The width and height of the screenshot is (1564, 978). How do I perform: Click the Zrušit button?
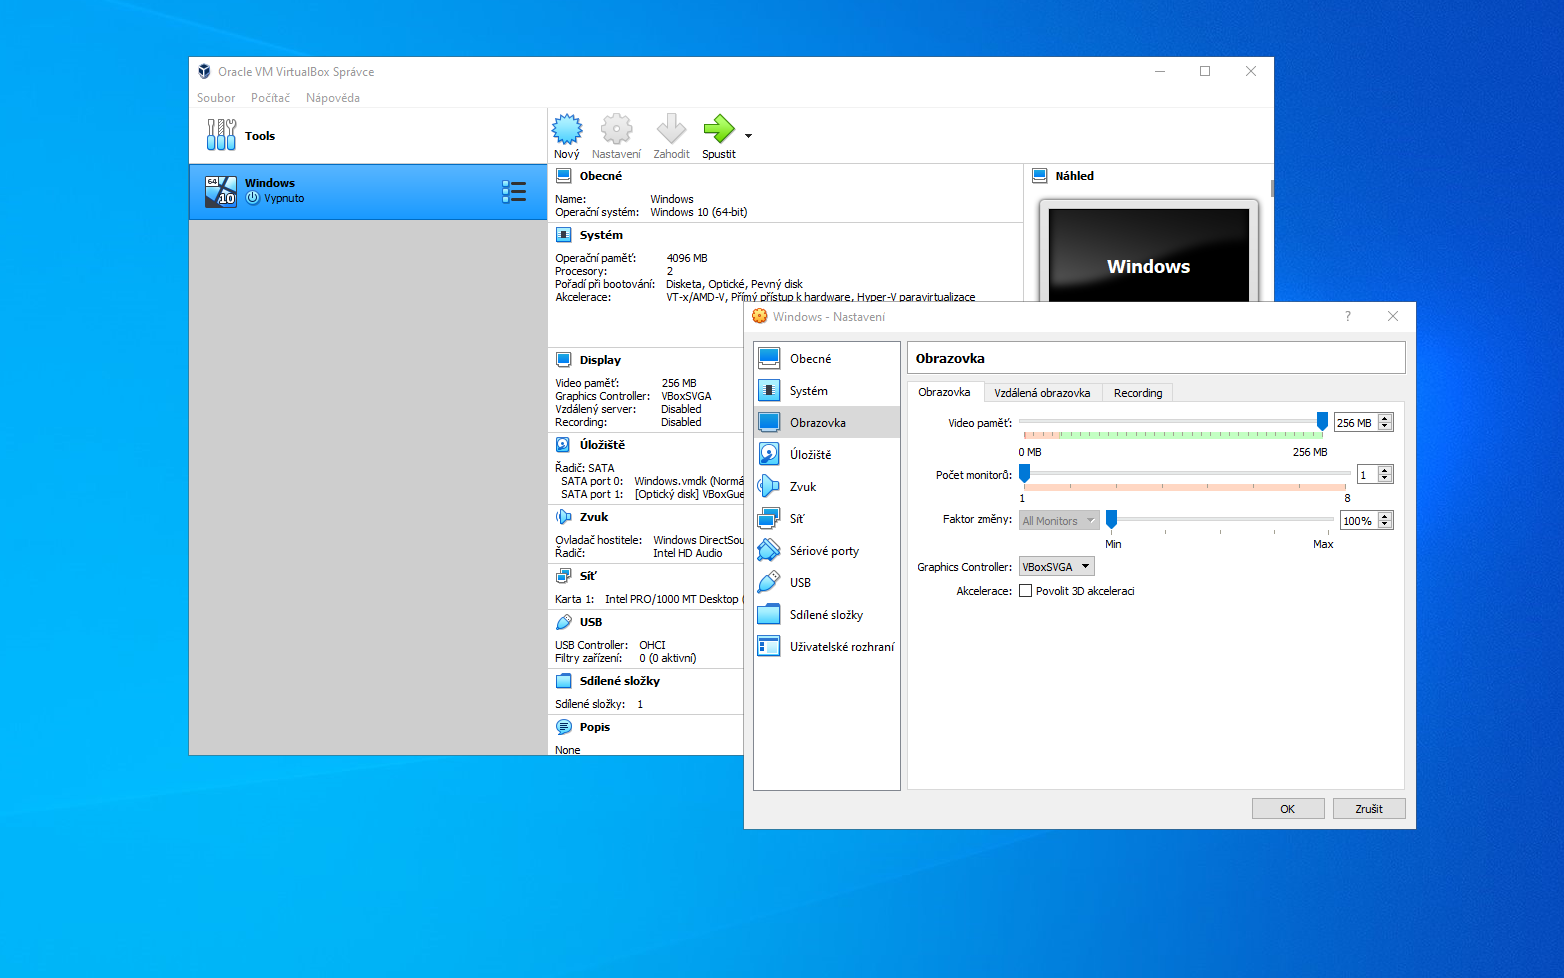(x=1369, y=809)
